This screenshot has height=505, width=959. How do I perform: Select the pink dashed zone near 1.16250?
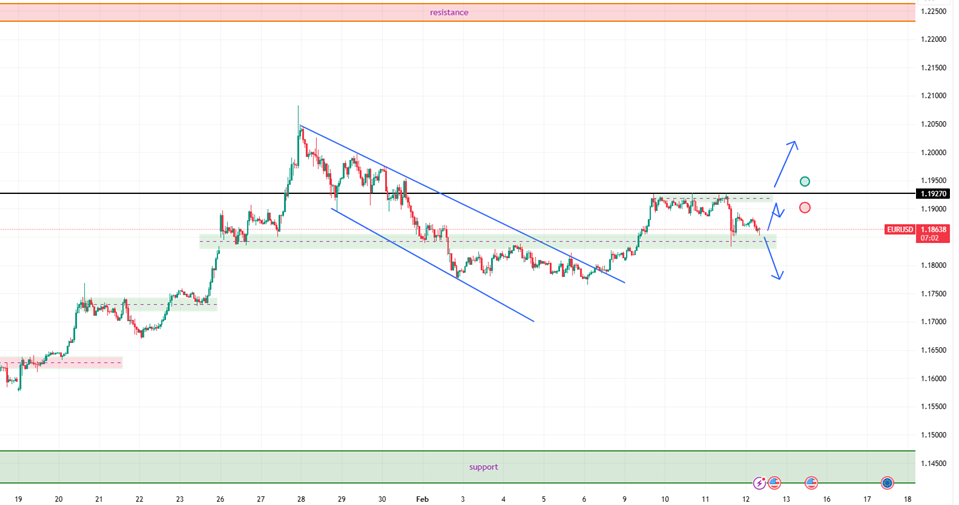pyautogui.click(x=61, y=363)
